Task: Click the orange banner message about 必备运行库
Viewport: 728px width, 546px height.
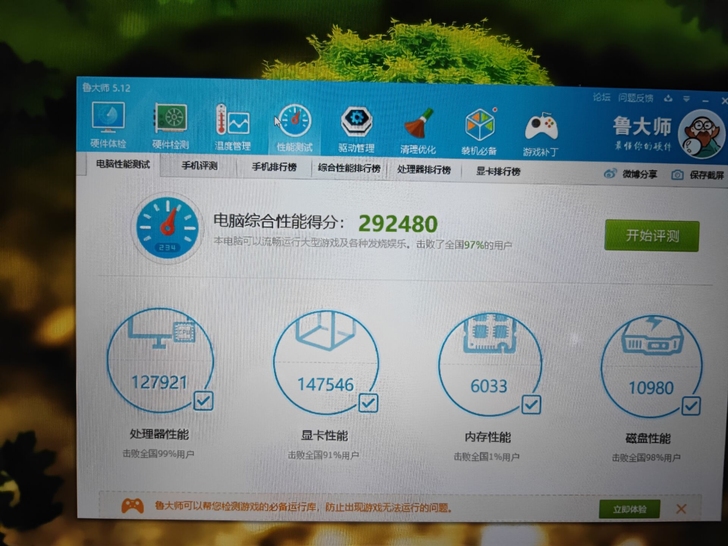Action: click(x=303, y=507)
